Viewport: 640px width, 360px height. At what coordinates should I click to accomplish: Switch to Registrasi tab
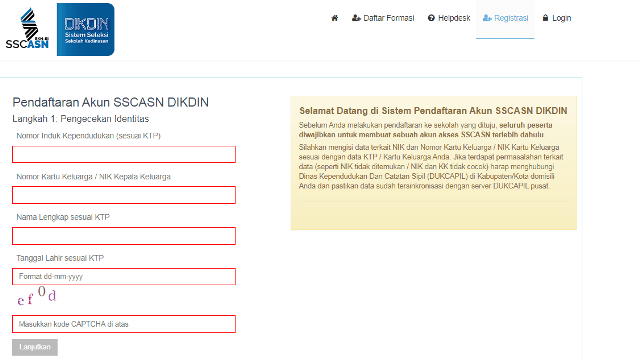[505, 18]
